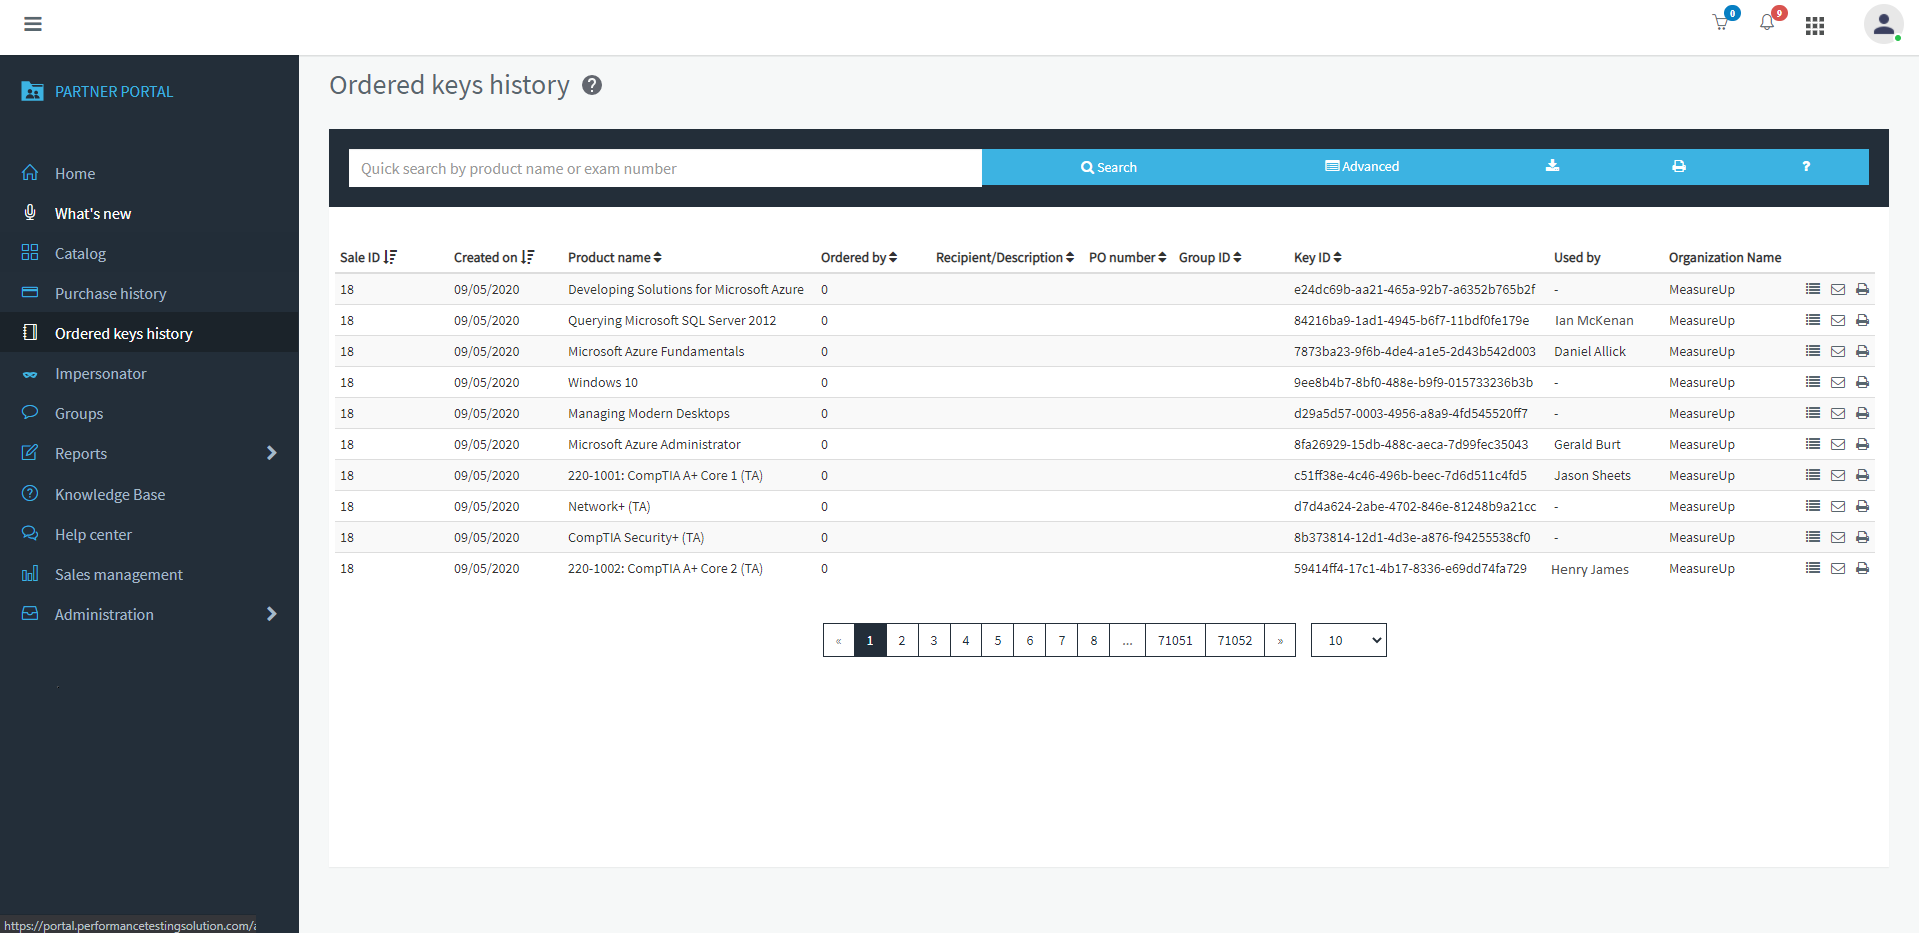1919x933 pixels.
Task: Click Used by name Henry James
Action: click(1590, 569)
